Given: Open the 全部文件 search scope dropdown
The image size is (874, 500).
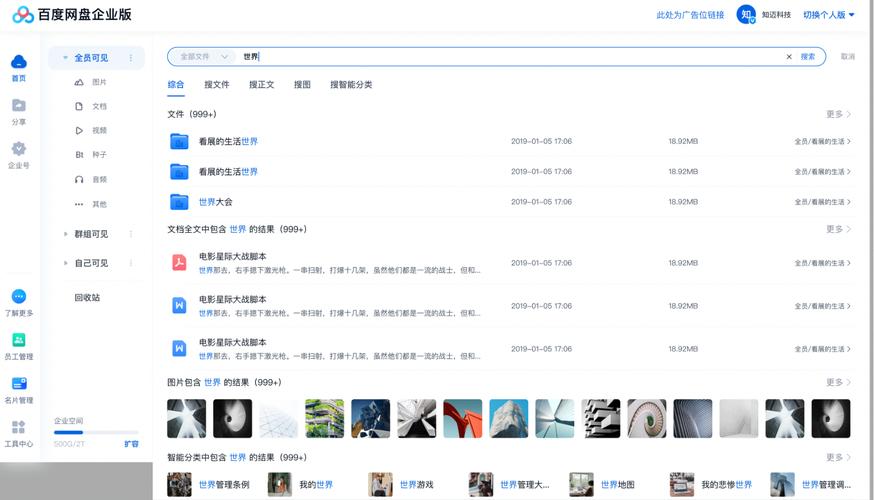Looking at the screenshot, I should [203, 56].
